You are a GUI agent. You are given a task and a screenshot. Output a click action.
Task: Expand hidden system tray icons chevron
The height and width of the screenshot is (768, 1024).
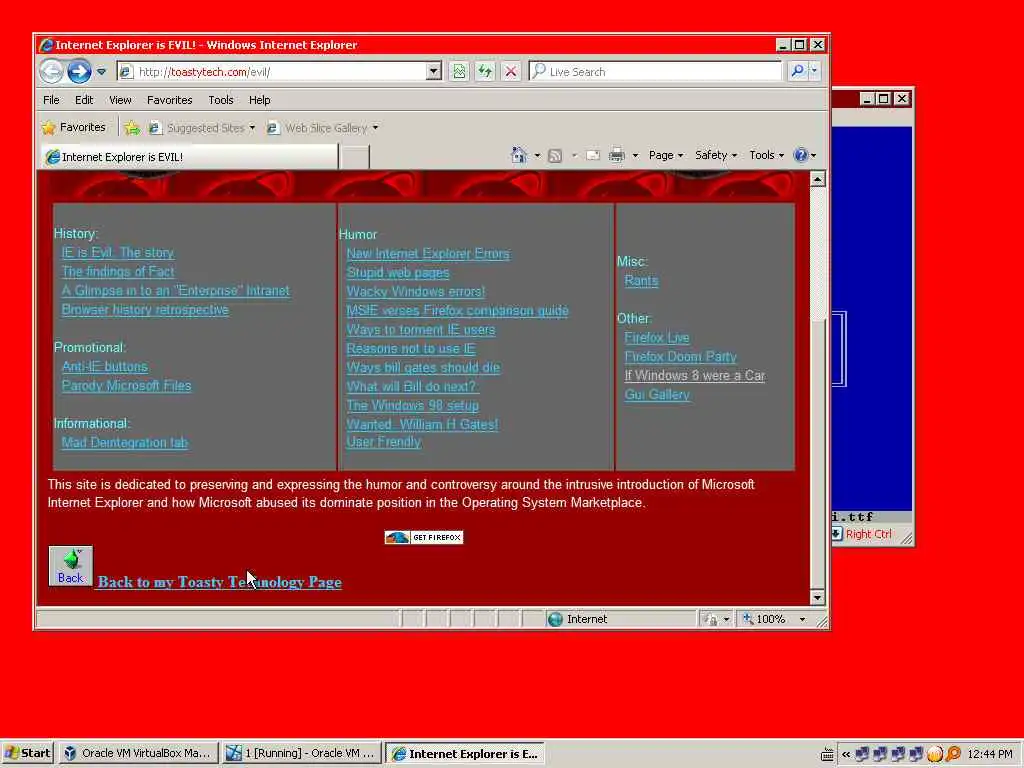click(x=846, y=754)
